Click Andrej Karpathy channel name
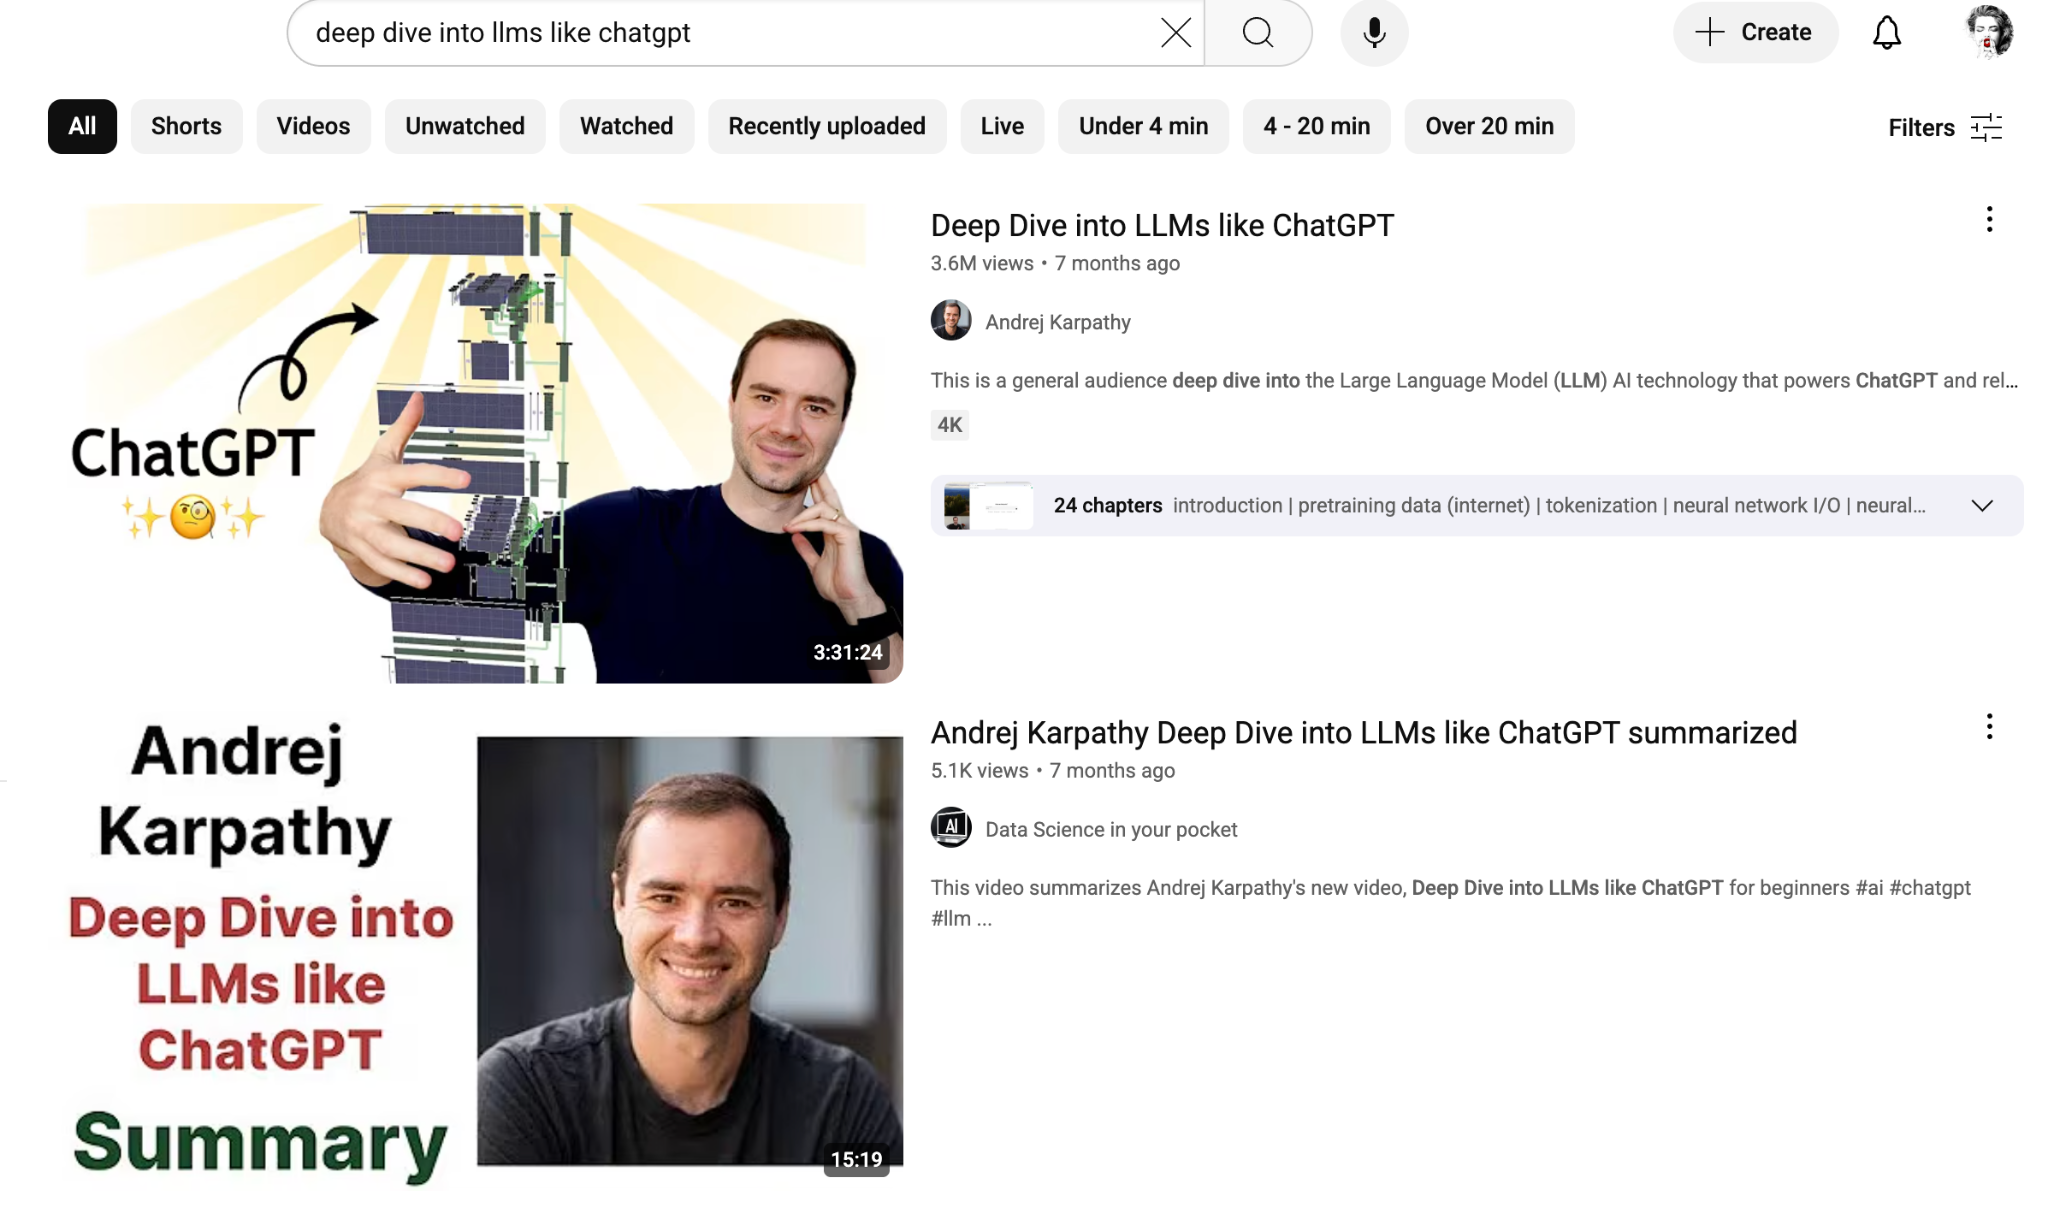 (1057, 322)
